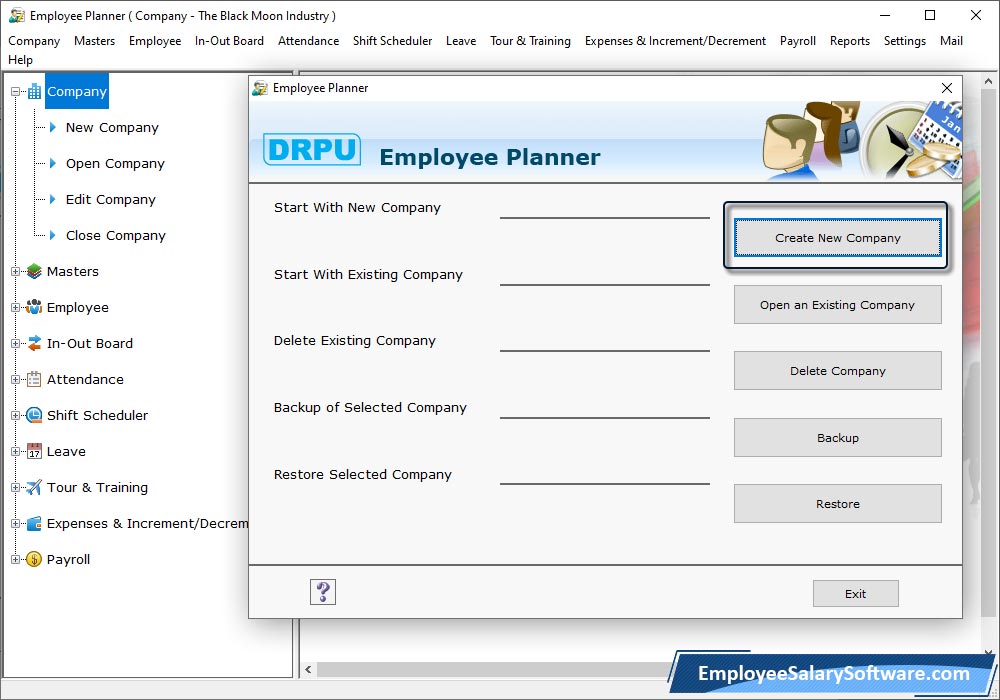Click the Expenses wallet icon in tree
Viewport: 1000px width, 700px height.
coord(34,523)
